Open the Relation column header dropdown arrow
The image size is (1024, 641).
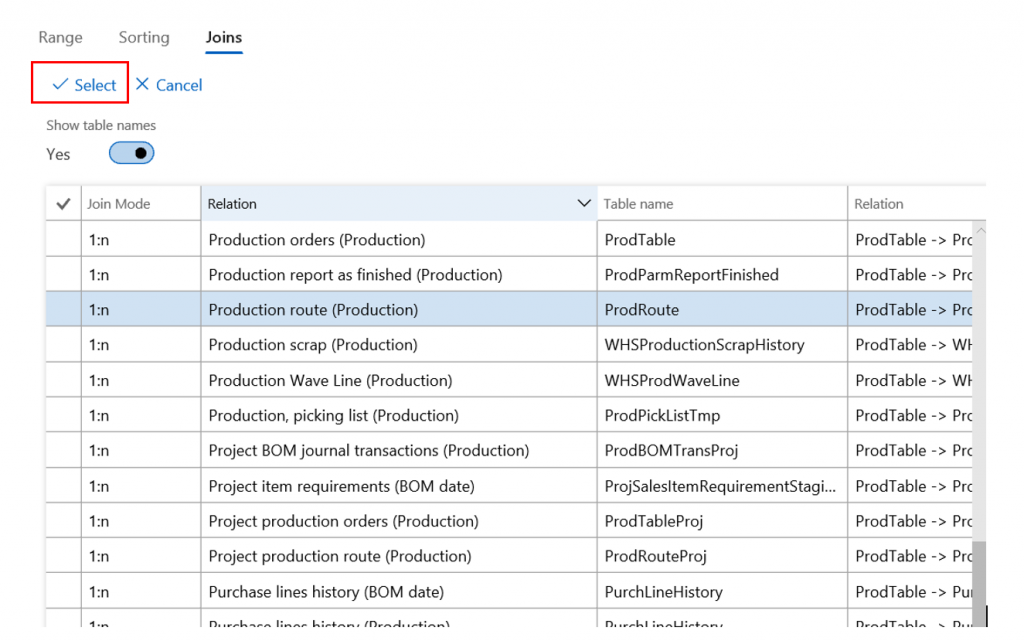[584, 204]
